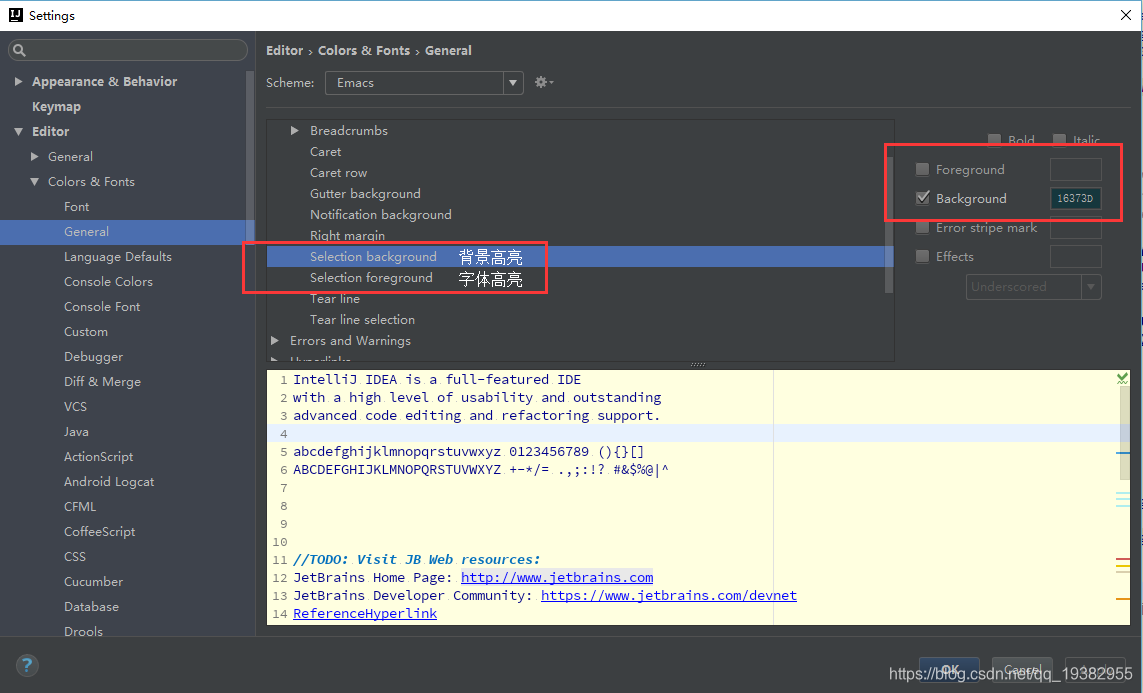Select CoffeeScript colors page
The height and width of the screenshot is (693, 1143).
point(99,531)
